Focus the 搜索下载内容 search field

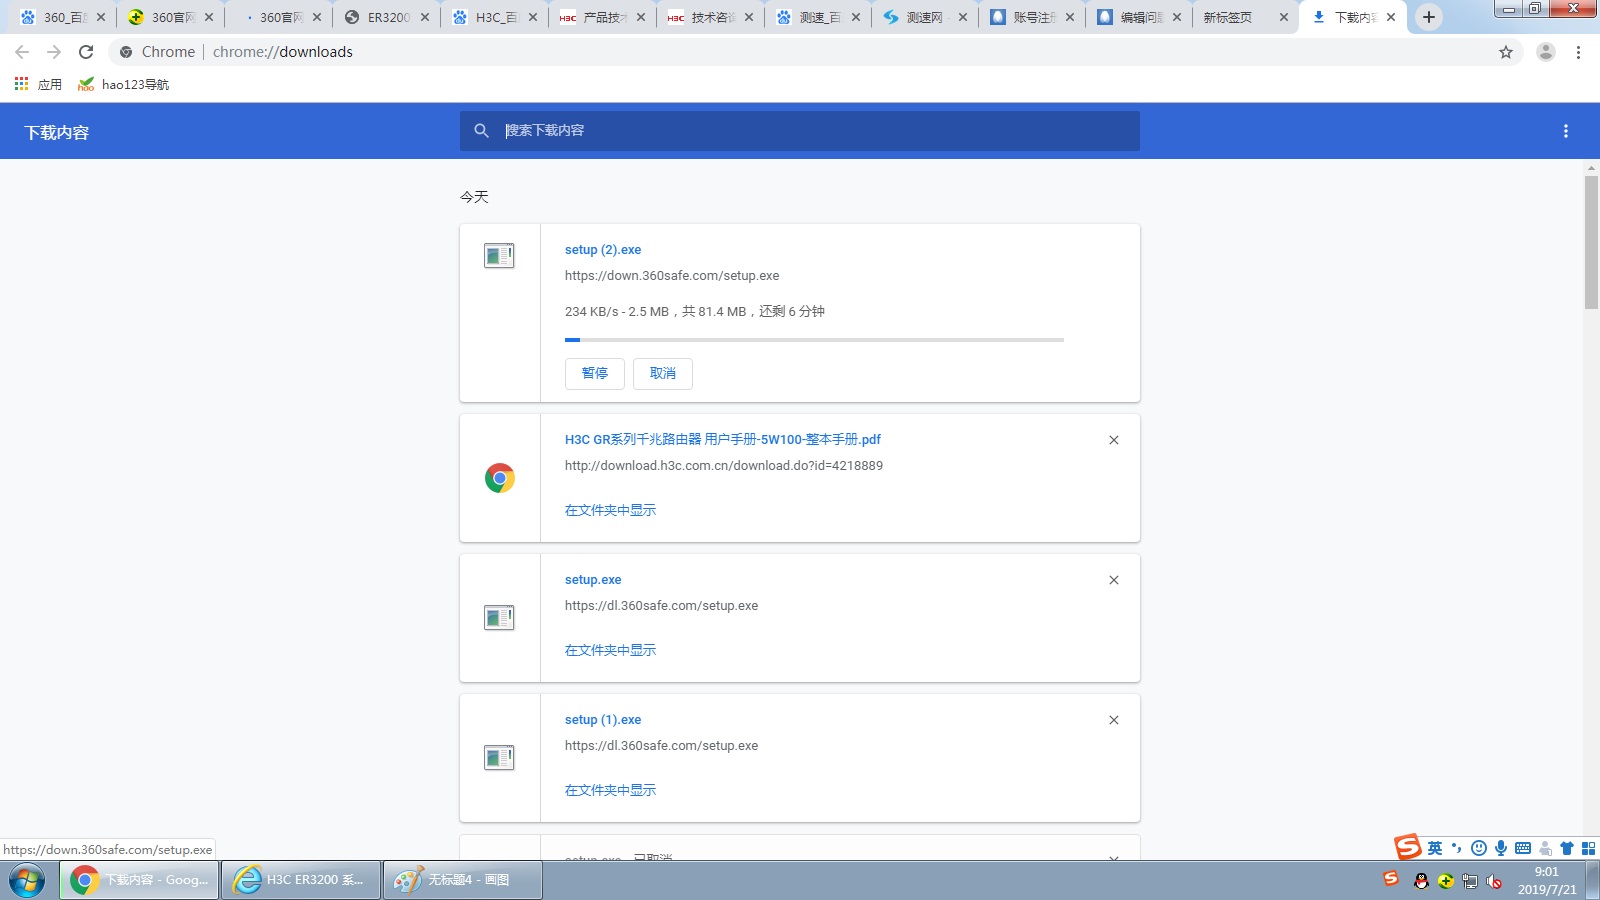click(x=800, y=131)
